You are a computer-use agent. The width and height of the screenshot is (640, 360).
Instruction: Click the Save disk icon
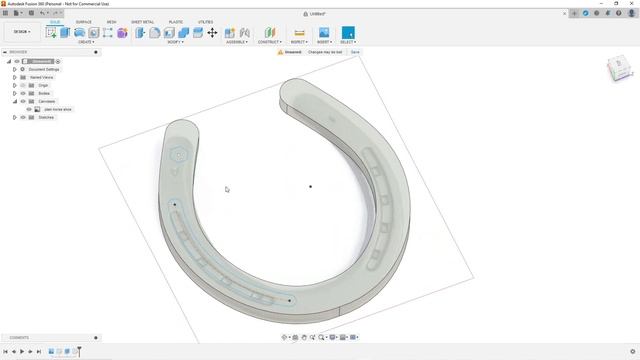[x=31, y=13]
